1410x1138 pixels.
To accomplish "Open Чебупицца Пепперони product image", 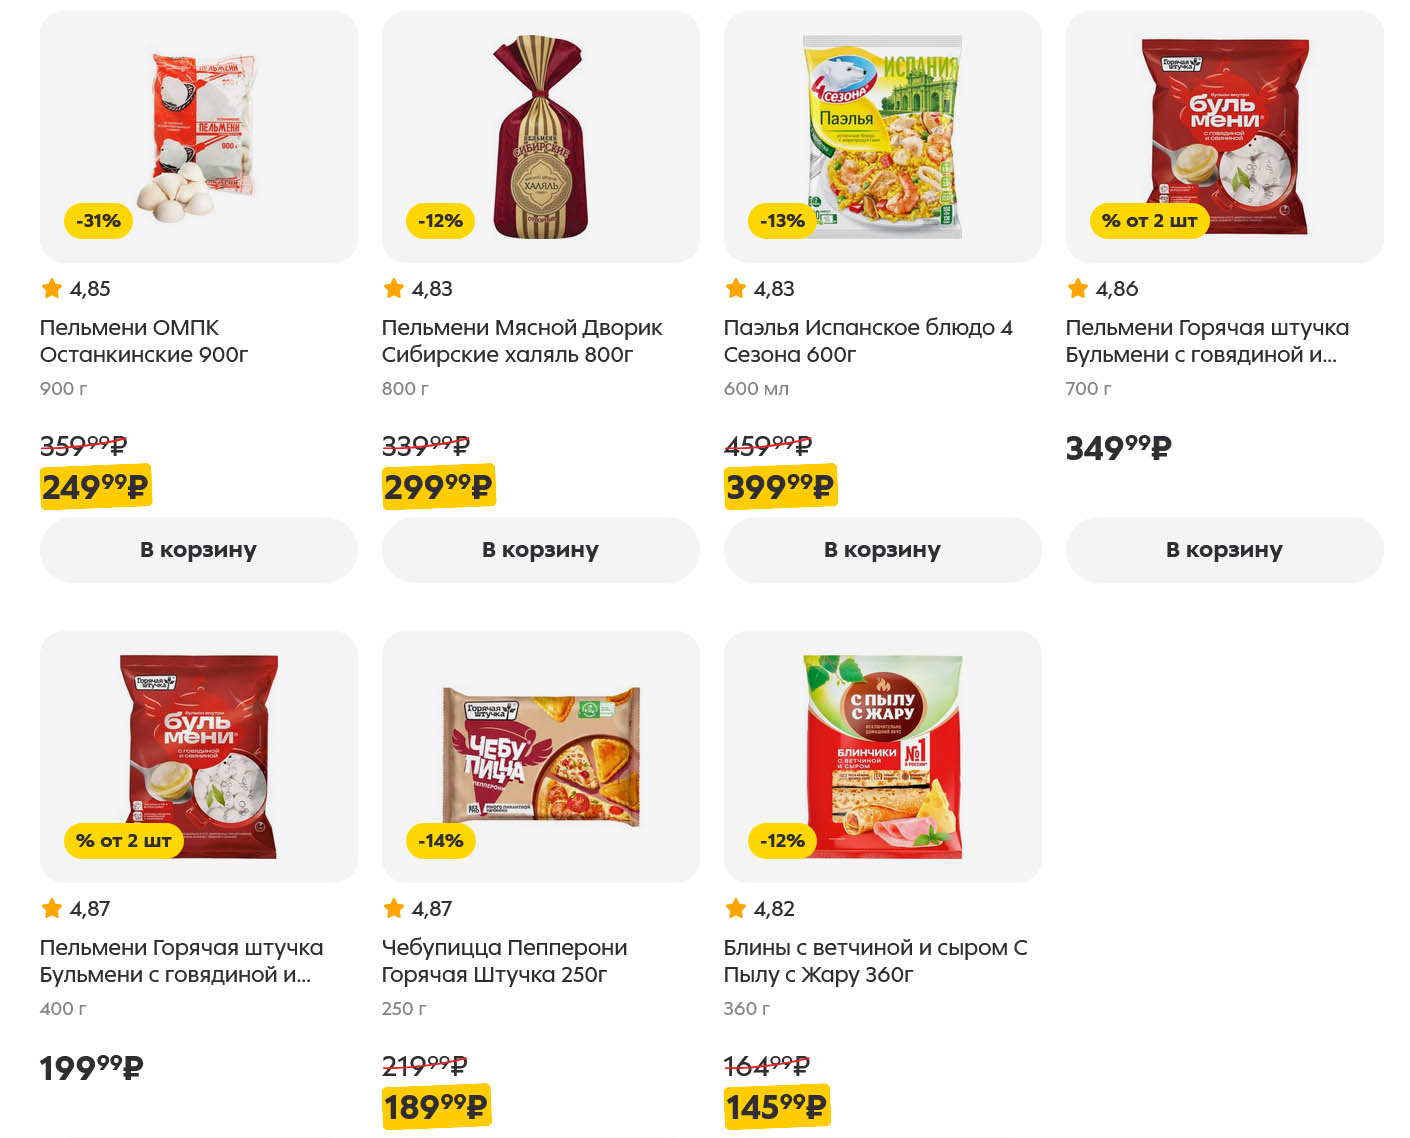I will (540, 755).
